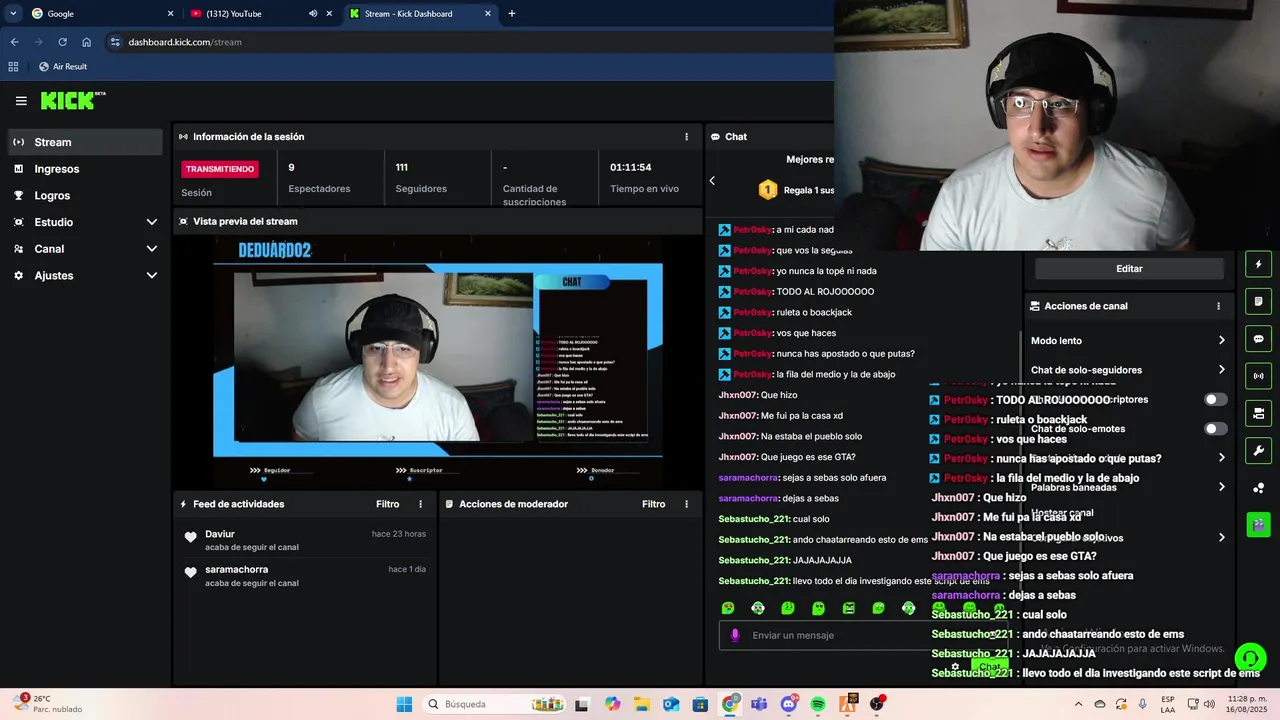Pick the first green emote under chat
Screen dimensions: 1280x720
[728, 608]
